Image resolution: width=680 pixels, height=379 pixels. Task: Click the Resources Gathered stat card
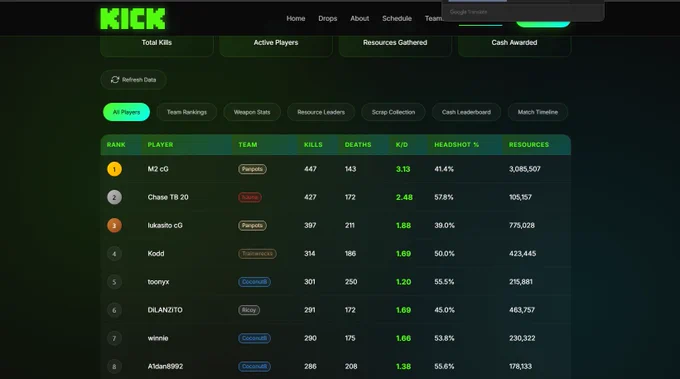[395, 45]
